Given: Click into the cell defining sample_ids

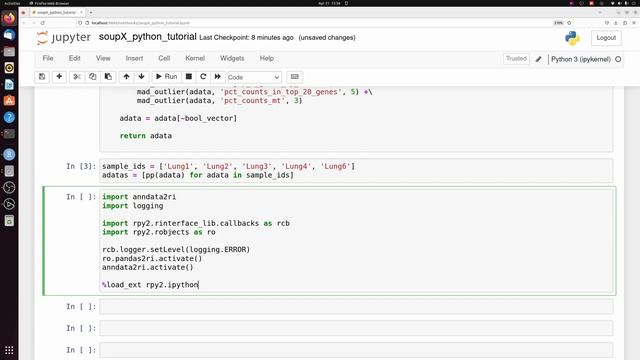Looking at the screenshot, I should 356,171.
